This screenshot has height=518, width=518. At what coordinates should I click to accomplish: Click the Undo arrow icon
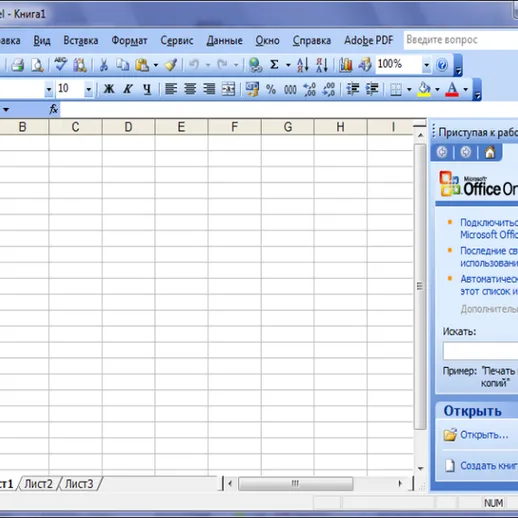coord(194,64)
